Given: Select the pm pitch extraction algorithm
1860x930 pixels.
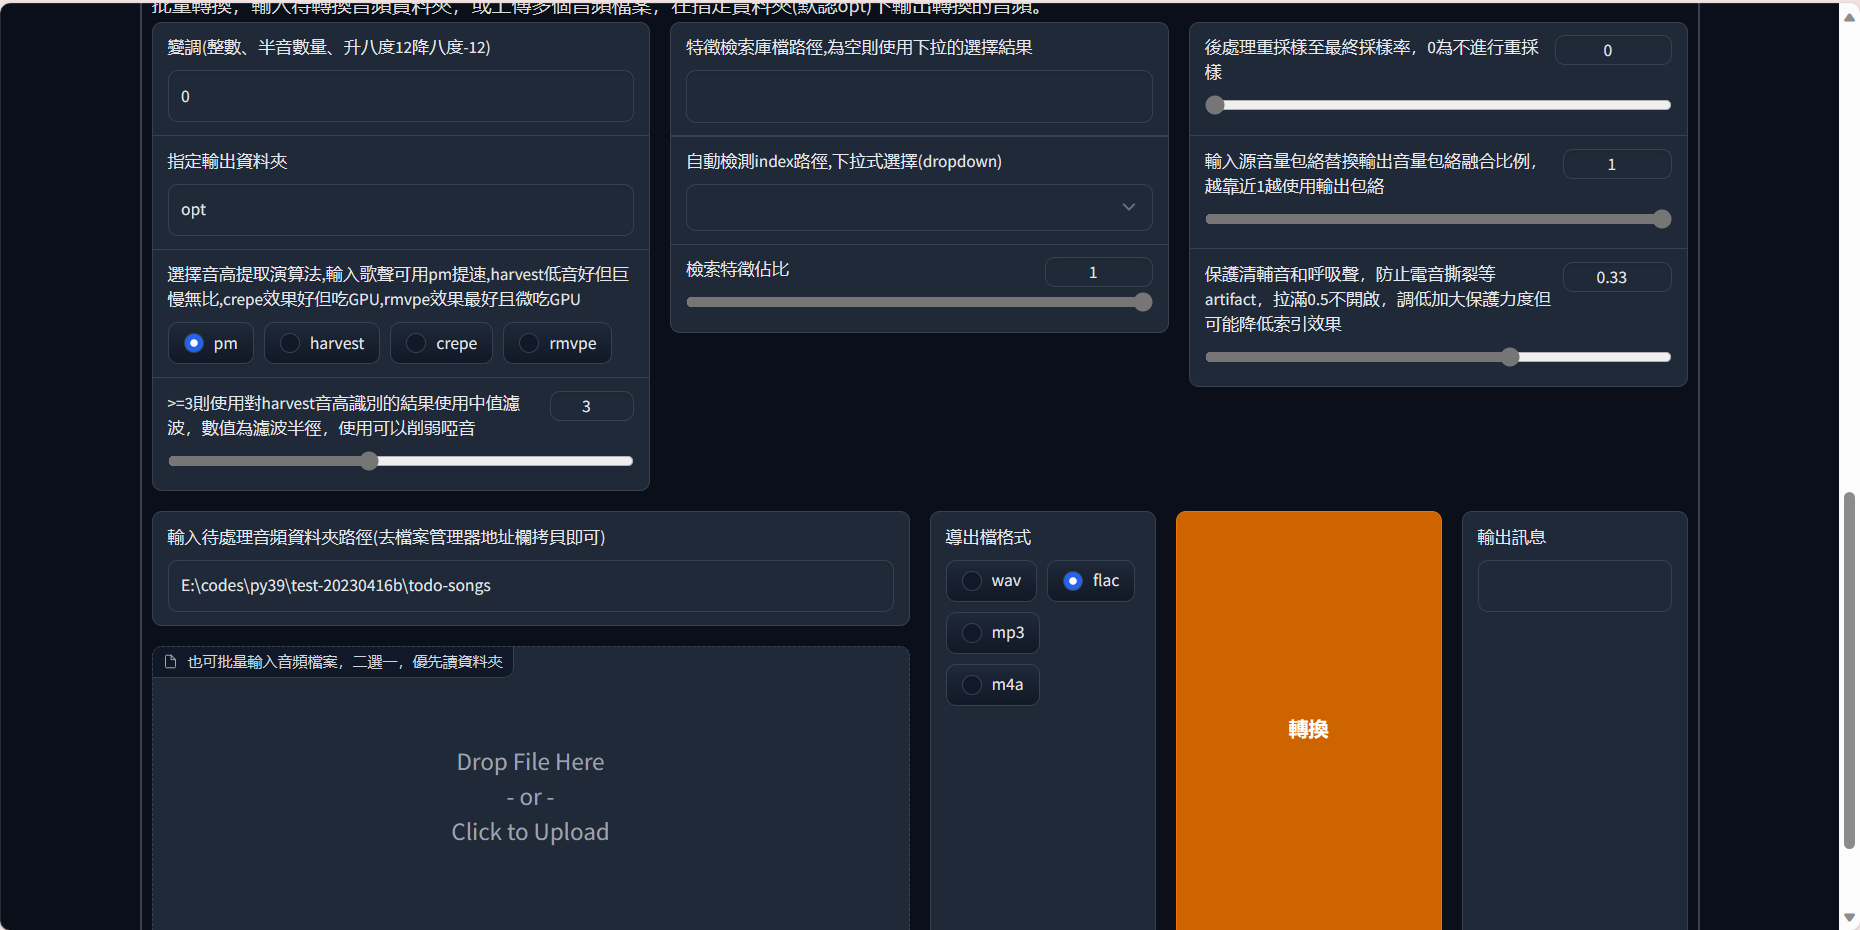Looking at the screenshot, I should (x=211, y=343).
